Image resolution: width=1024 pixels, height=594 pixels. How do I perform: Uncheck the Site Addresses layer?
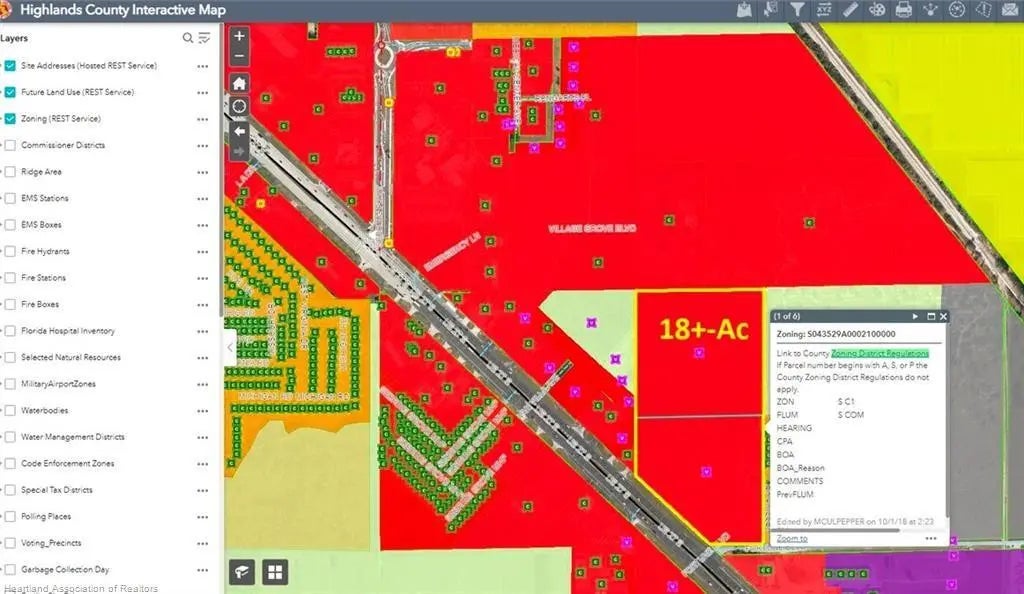point(10,66)
